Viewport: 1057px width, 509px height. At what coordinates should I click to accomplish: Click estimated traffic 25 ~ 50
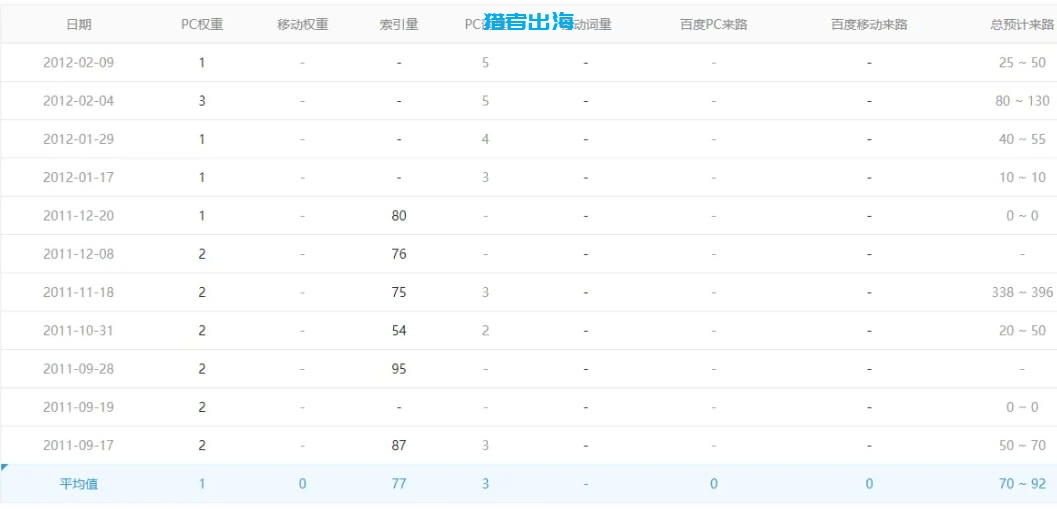(1022, 63)
